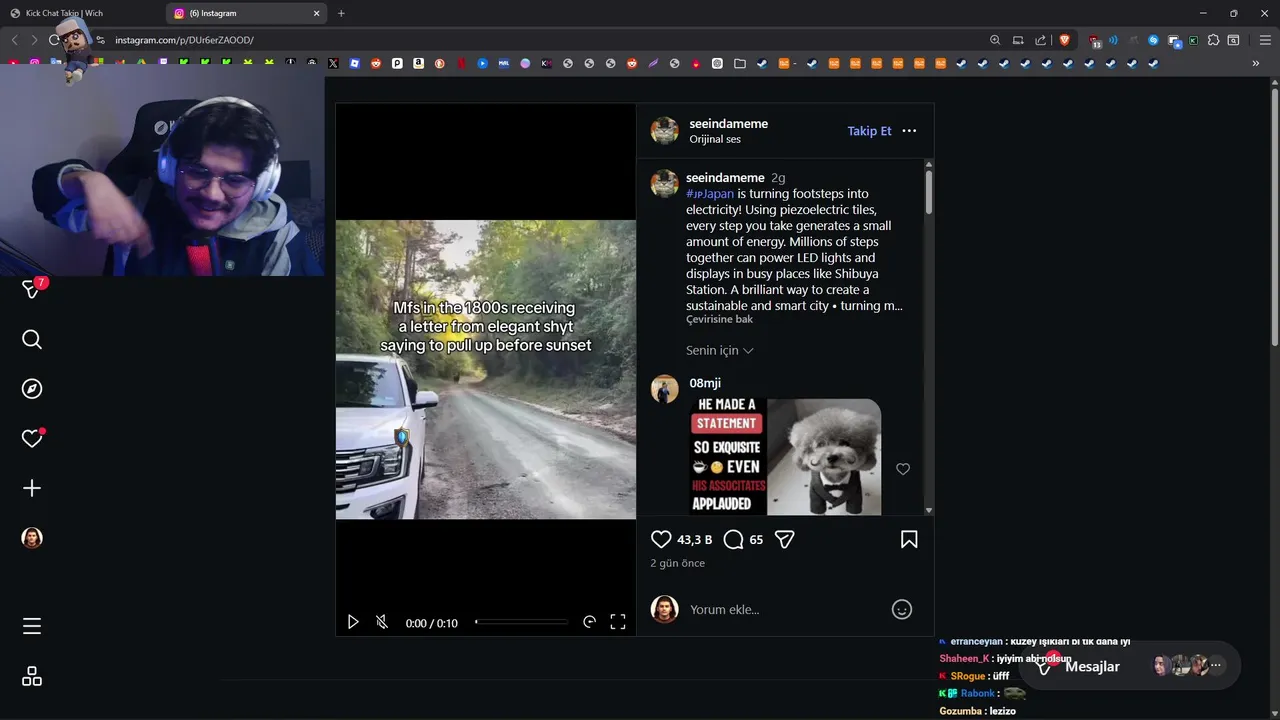Click Gozumba username in chat

(x=961, y=711)
